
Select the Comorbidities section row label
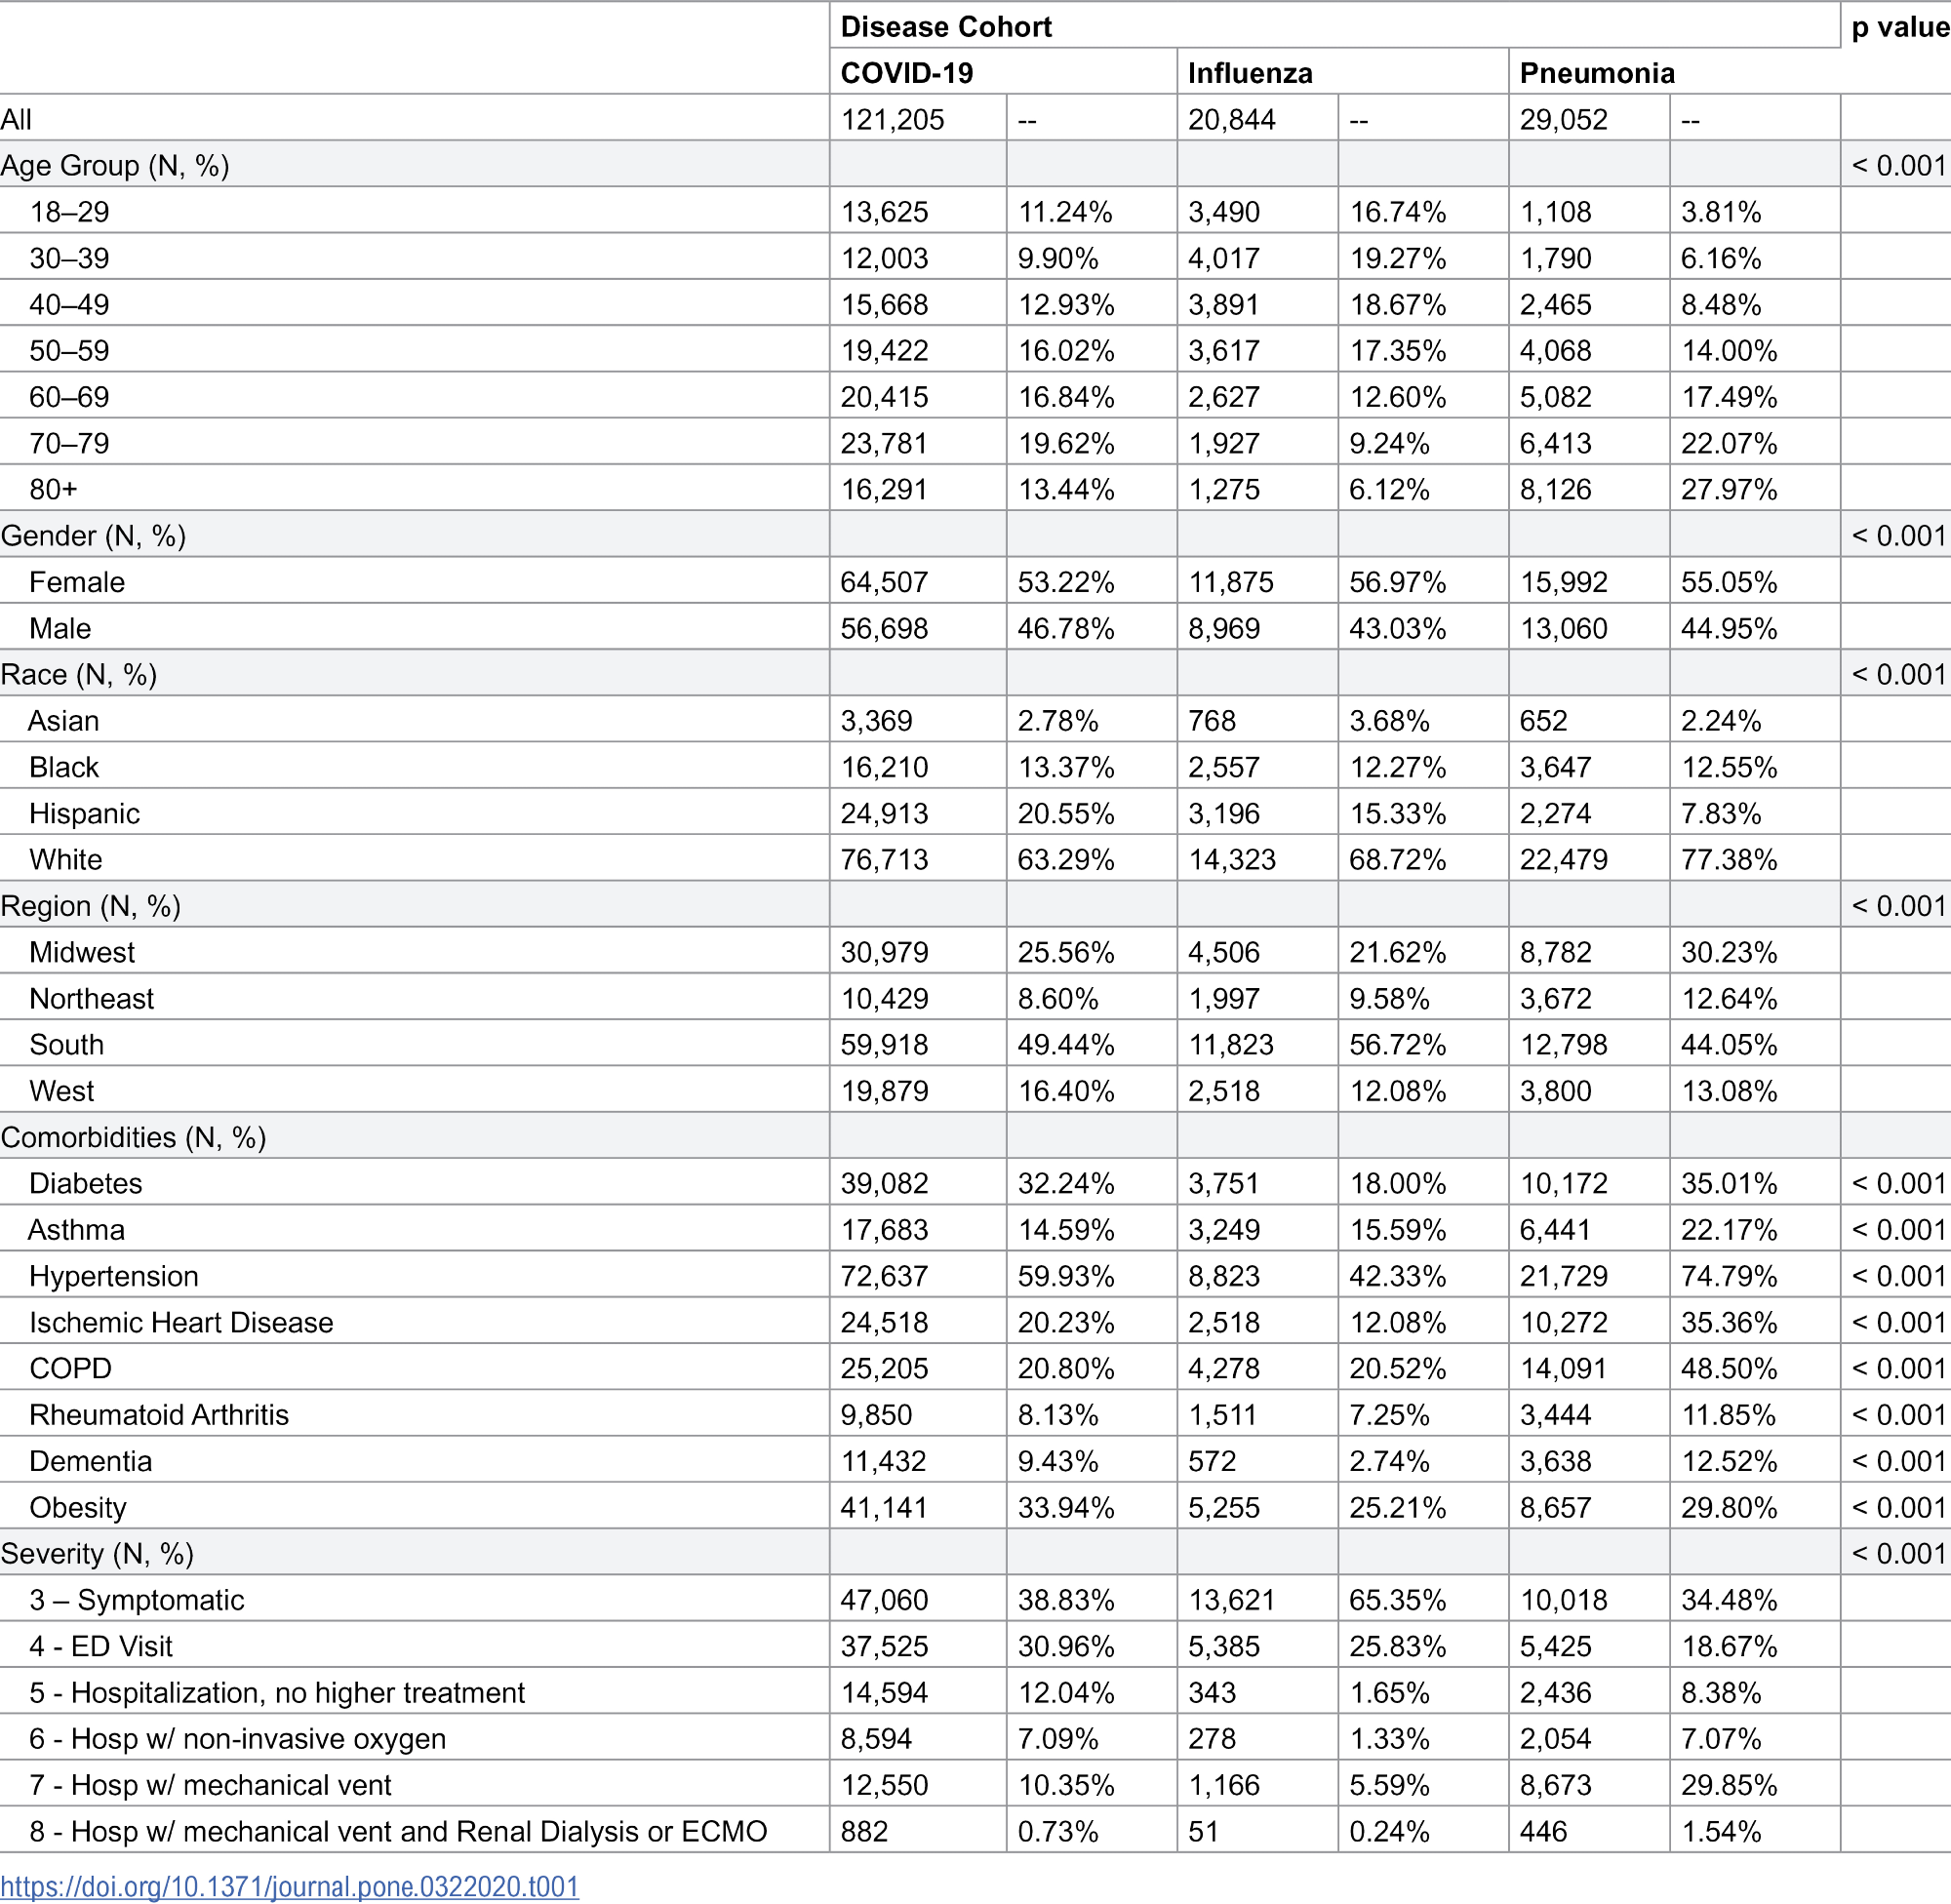coord(133,1137)
